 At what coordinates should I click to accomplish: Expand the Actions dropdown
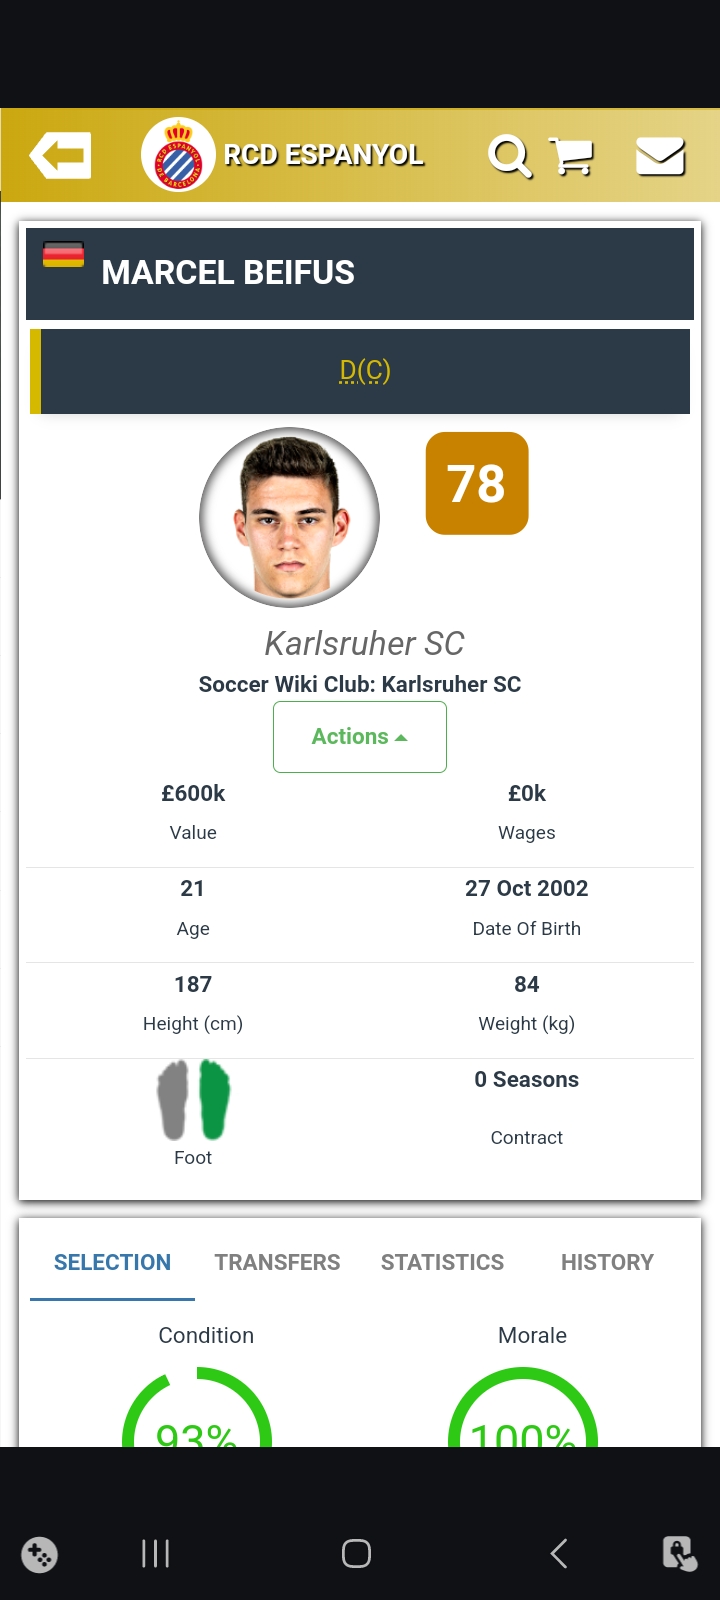click(359, 737)
